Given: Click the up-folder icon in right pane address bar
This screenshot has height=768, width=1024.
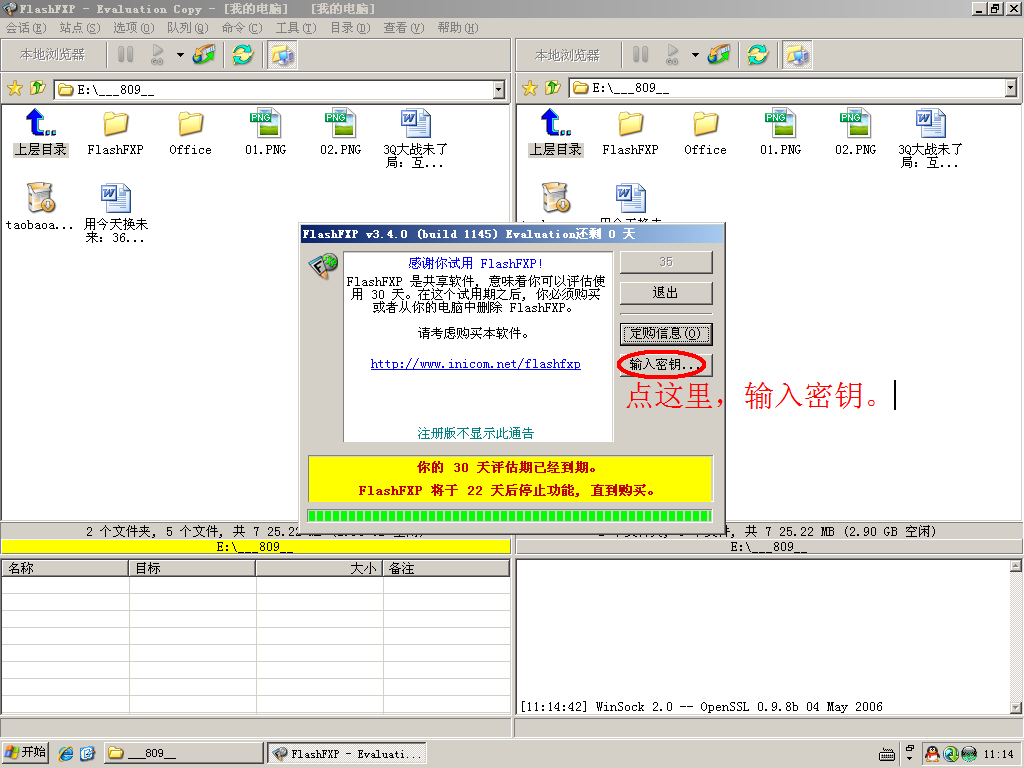Looking at the screenshot, I should (552, 89).
